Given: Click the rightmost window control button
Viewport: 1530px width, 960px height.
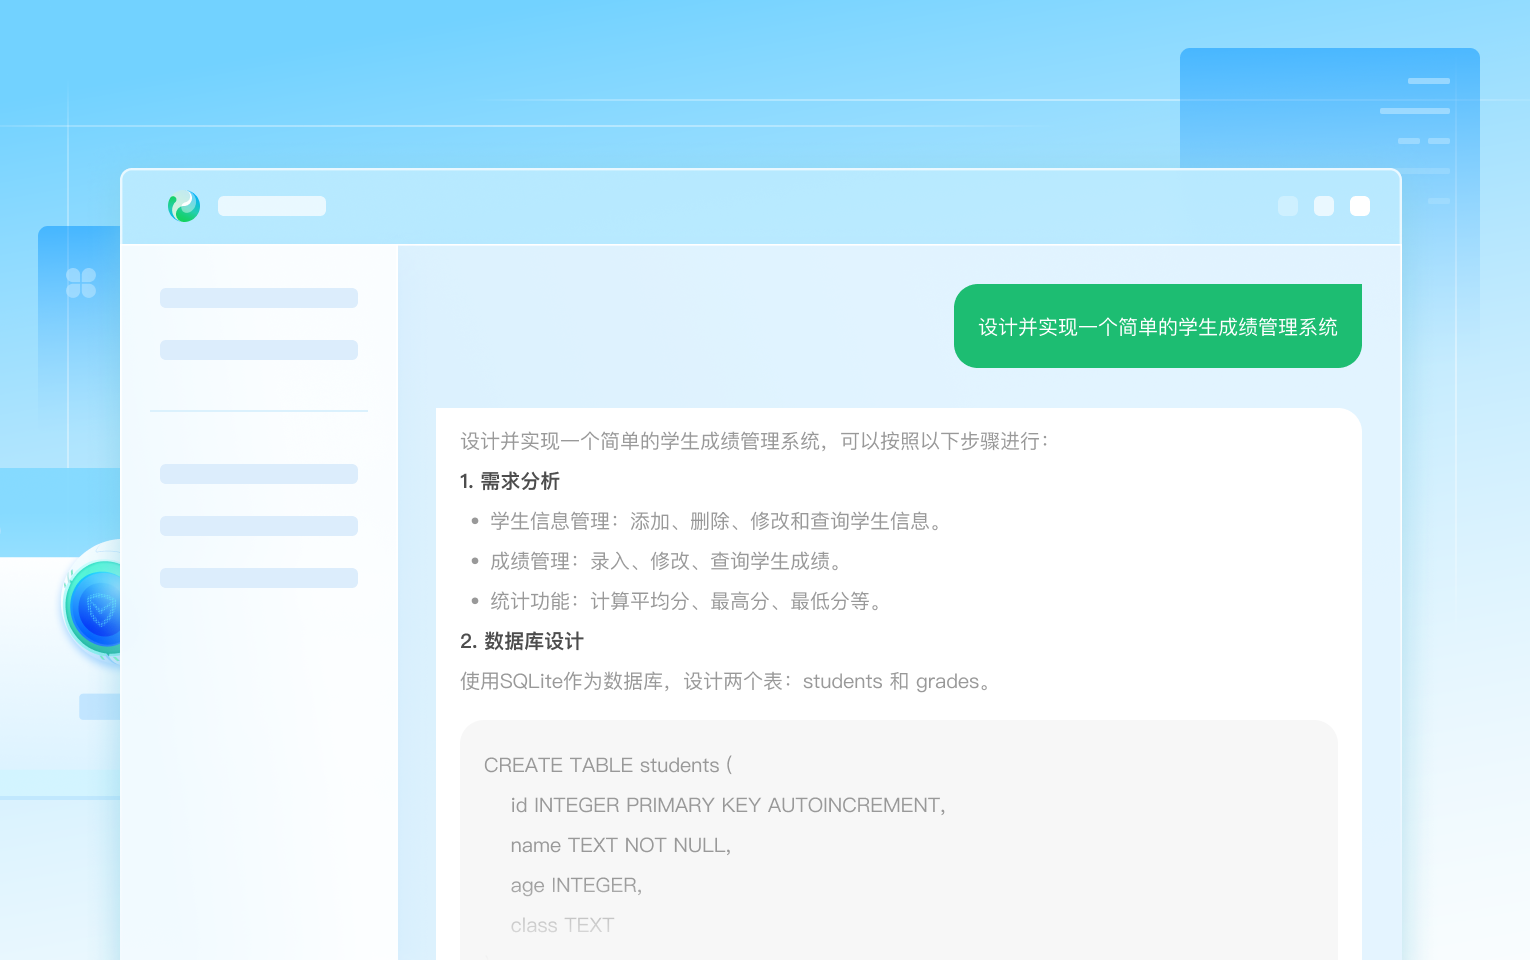Looking at the screenshot, I should point(1360,206).
